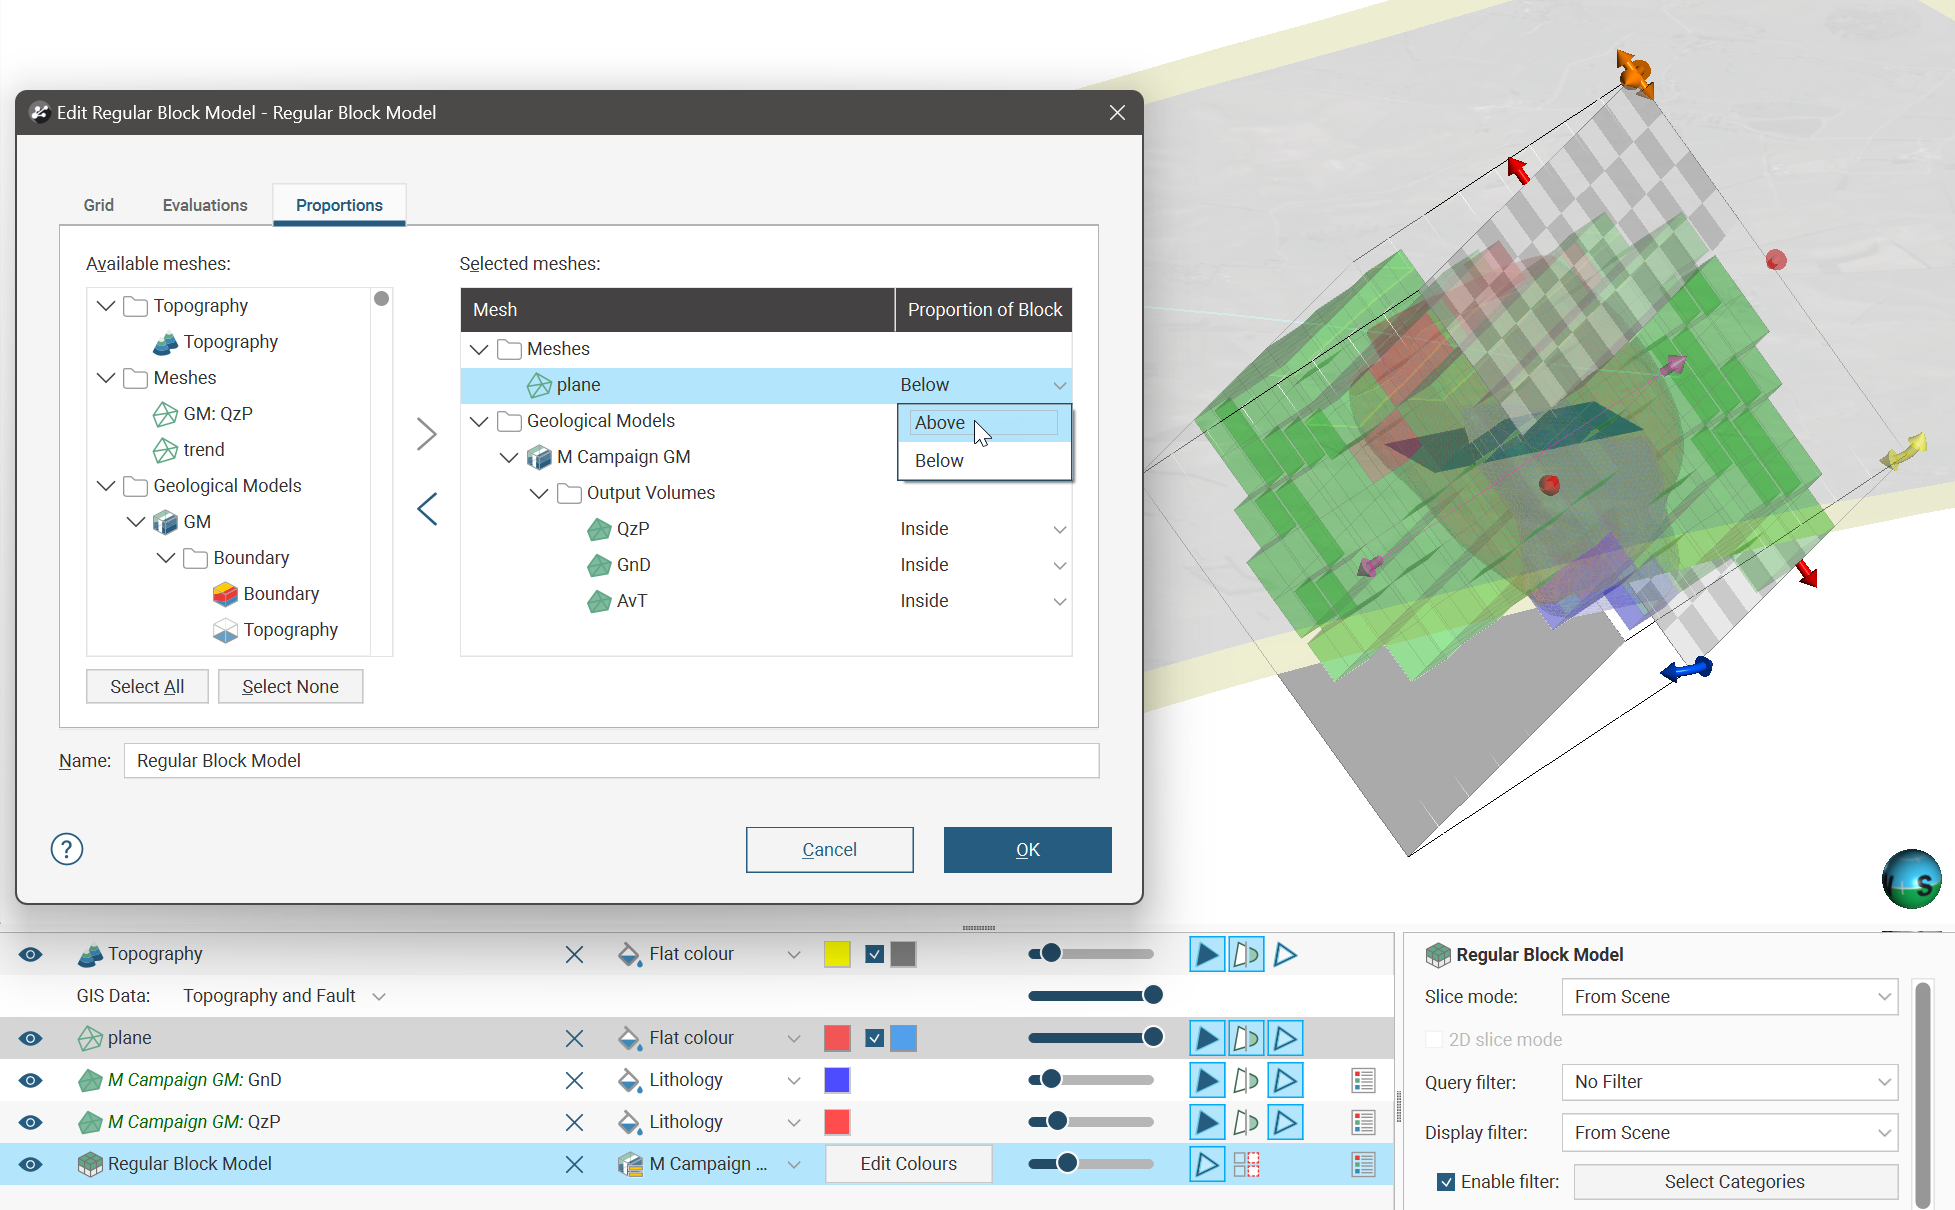Screen dimensions: 1955x1210
Task: Remove the plane row with its X icon
Action: (x=574, y=1038)
